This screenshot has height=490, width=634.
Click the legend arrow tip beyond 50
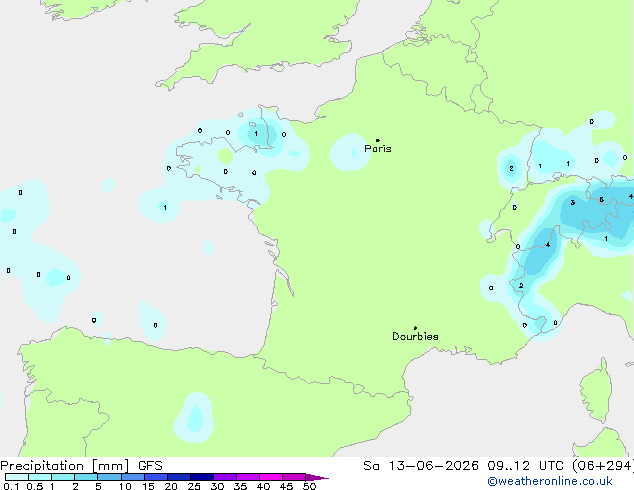[317, 478]
